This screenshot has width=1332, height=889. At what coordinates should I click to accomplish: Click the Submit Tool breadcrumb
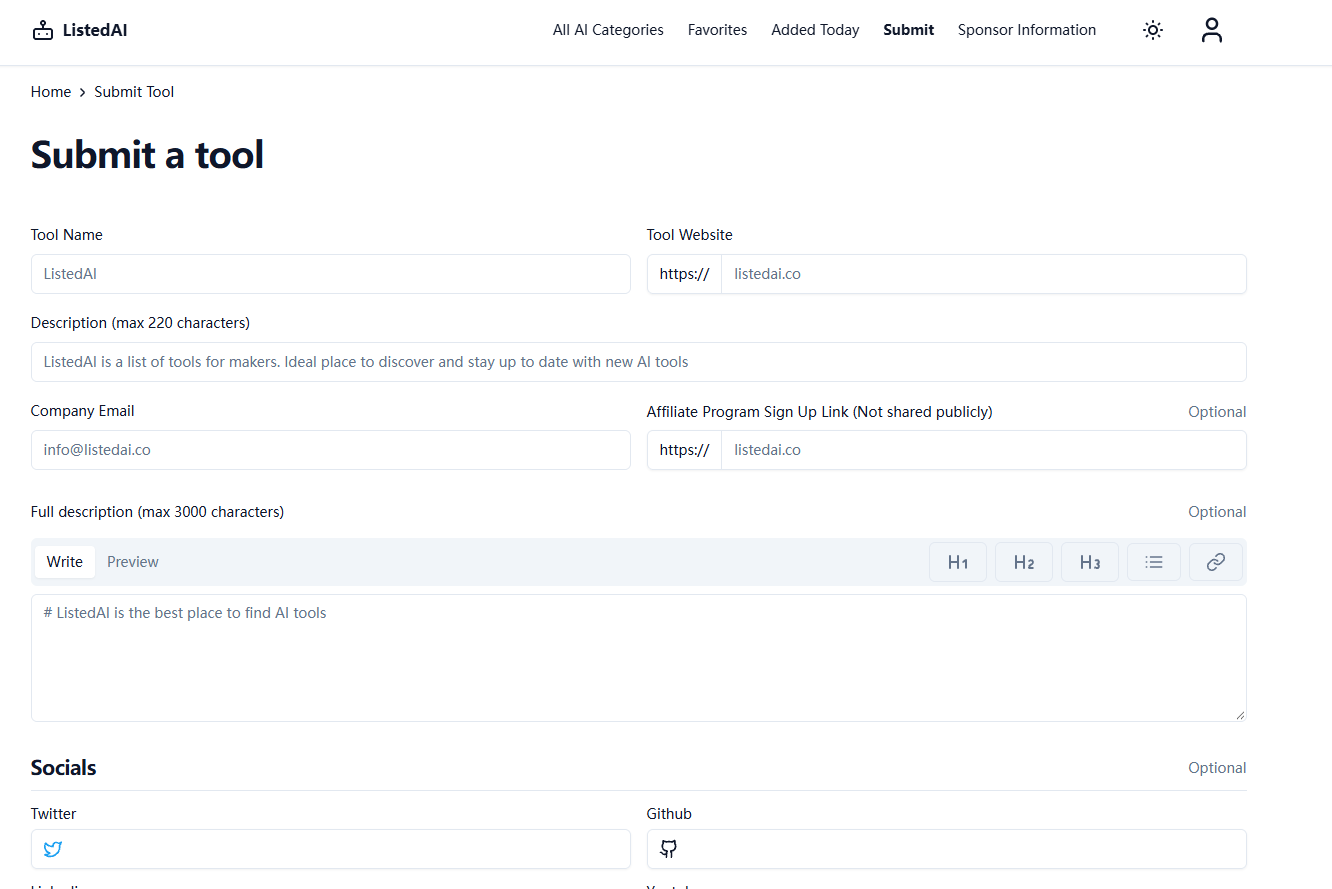coord(134,92)
